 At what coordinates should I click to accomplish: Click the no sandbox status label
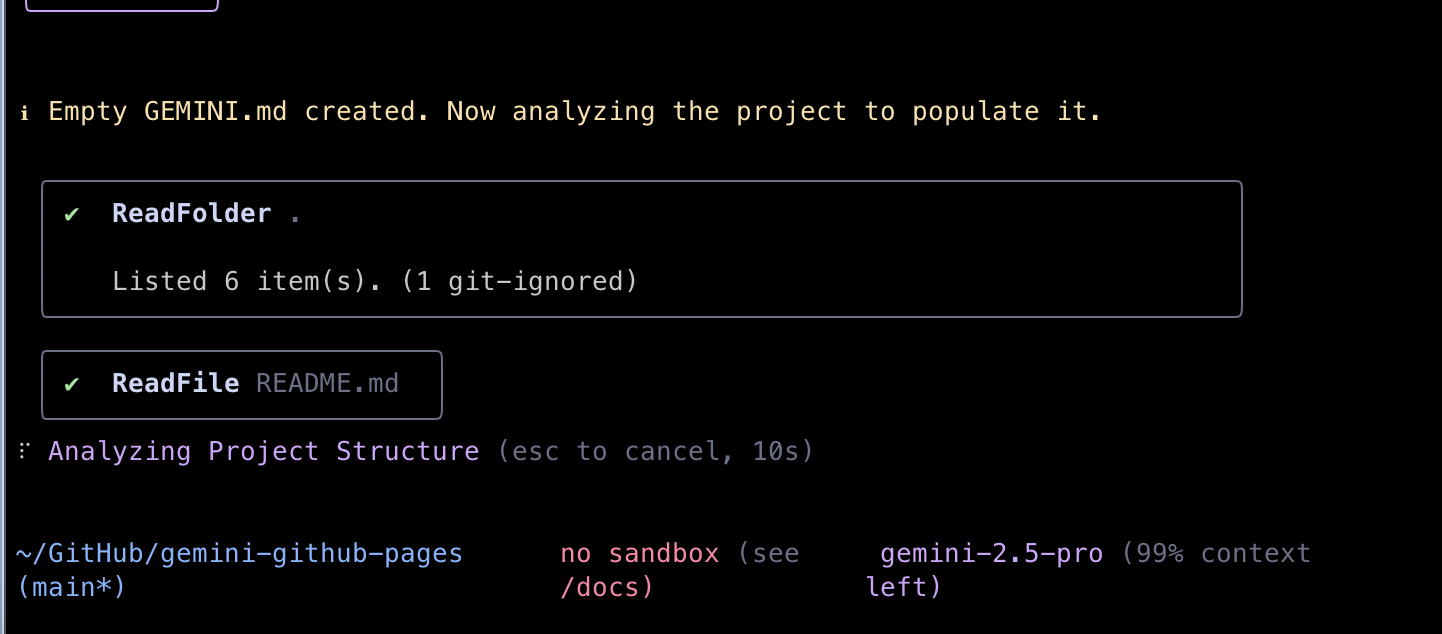(x=640, y=553)
